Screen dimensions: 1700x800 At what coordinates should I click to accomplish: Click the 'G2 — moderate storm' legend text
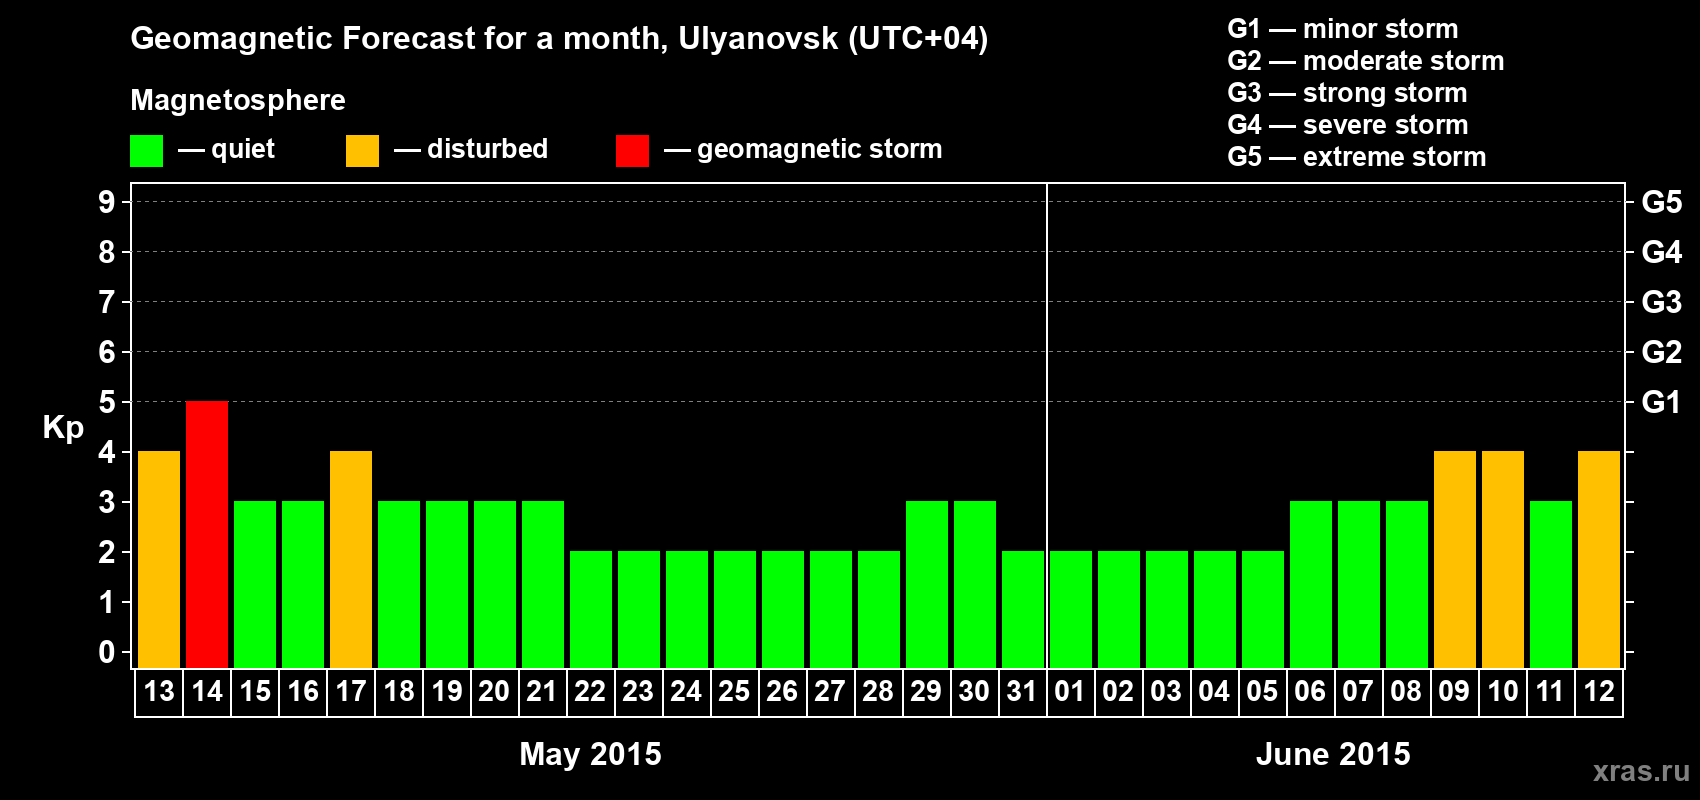pyautogui.click(x=1366, y=61)
